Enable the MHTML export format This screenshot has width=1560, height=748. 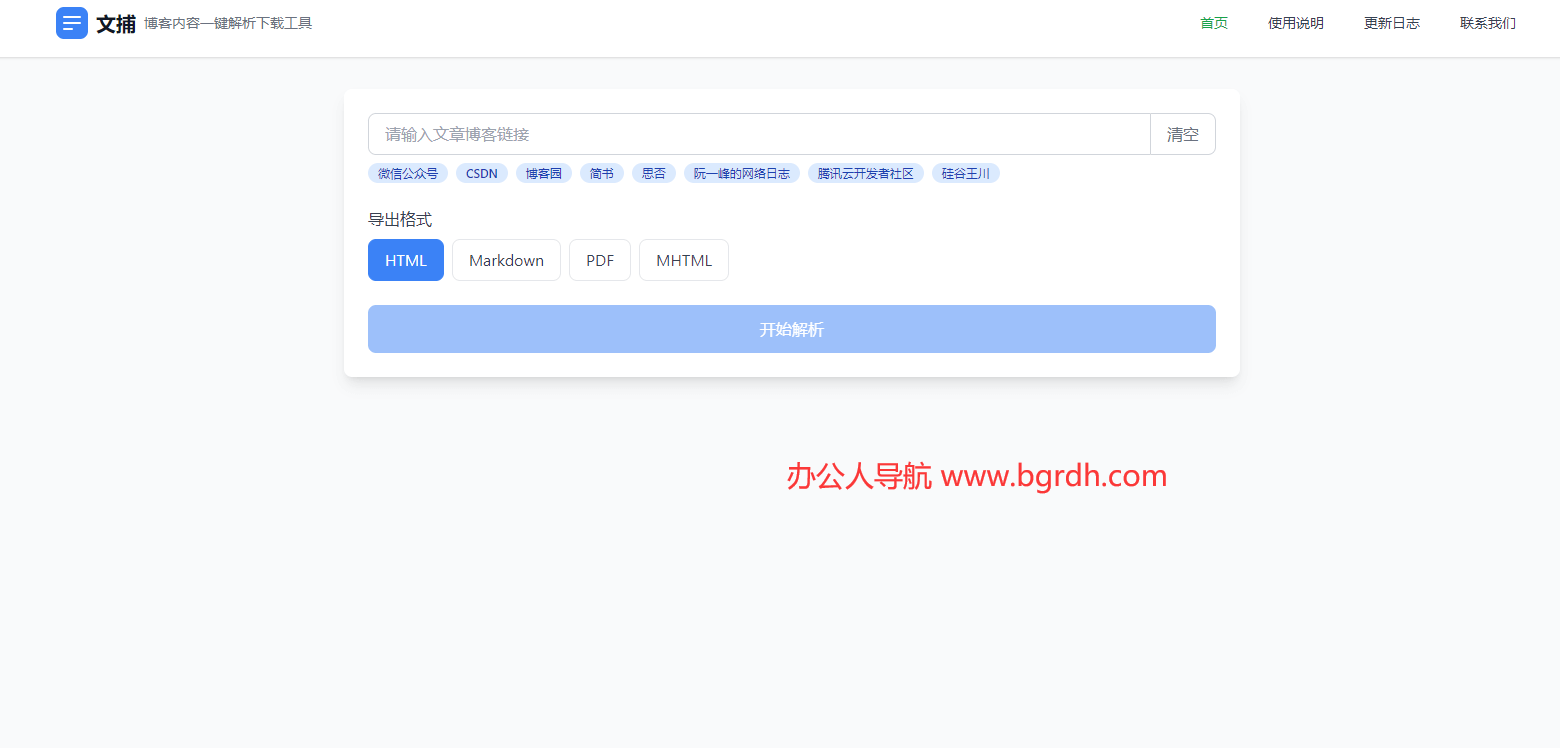(683, 260)
